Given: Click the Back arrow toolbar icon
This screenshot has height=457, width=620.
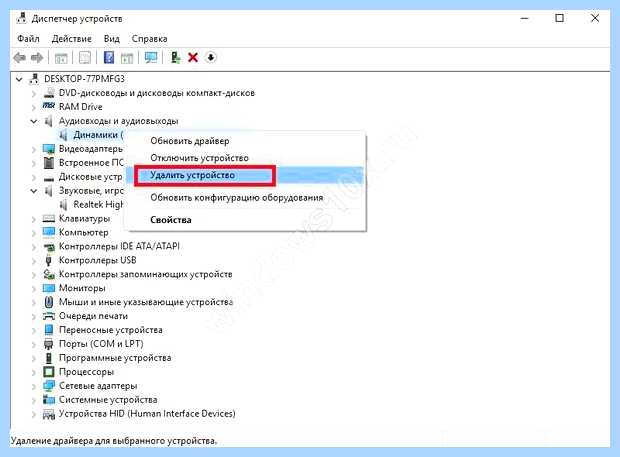Looking at the screenshot, I should tap(20, 58).
